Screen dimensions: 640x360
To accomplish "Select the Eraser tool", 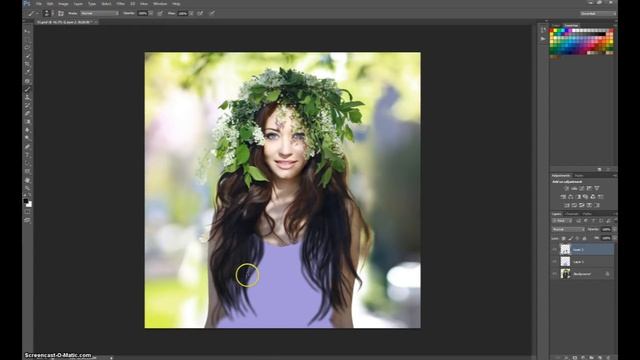I will [x=27, y=113].
